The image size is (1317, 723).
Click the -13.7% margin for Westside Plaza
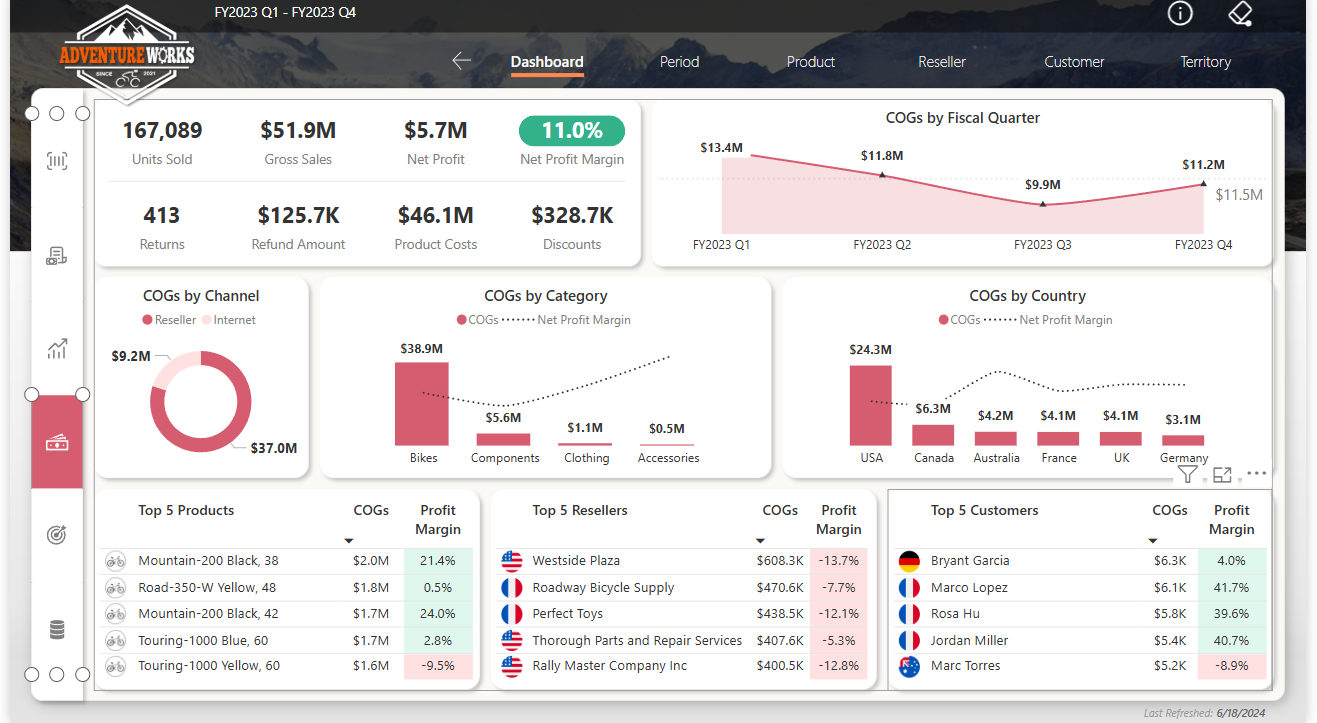[838, 561]
